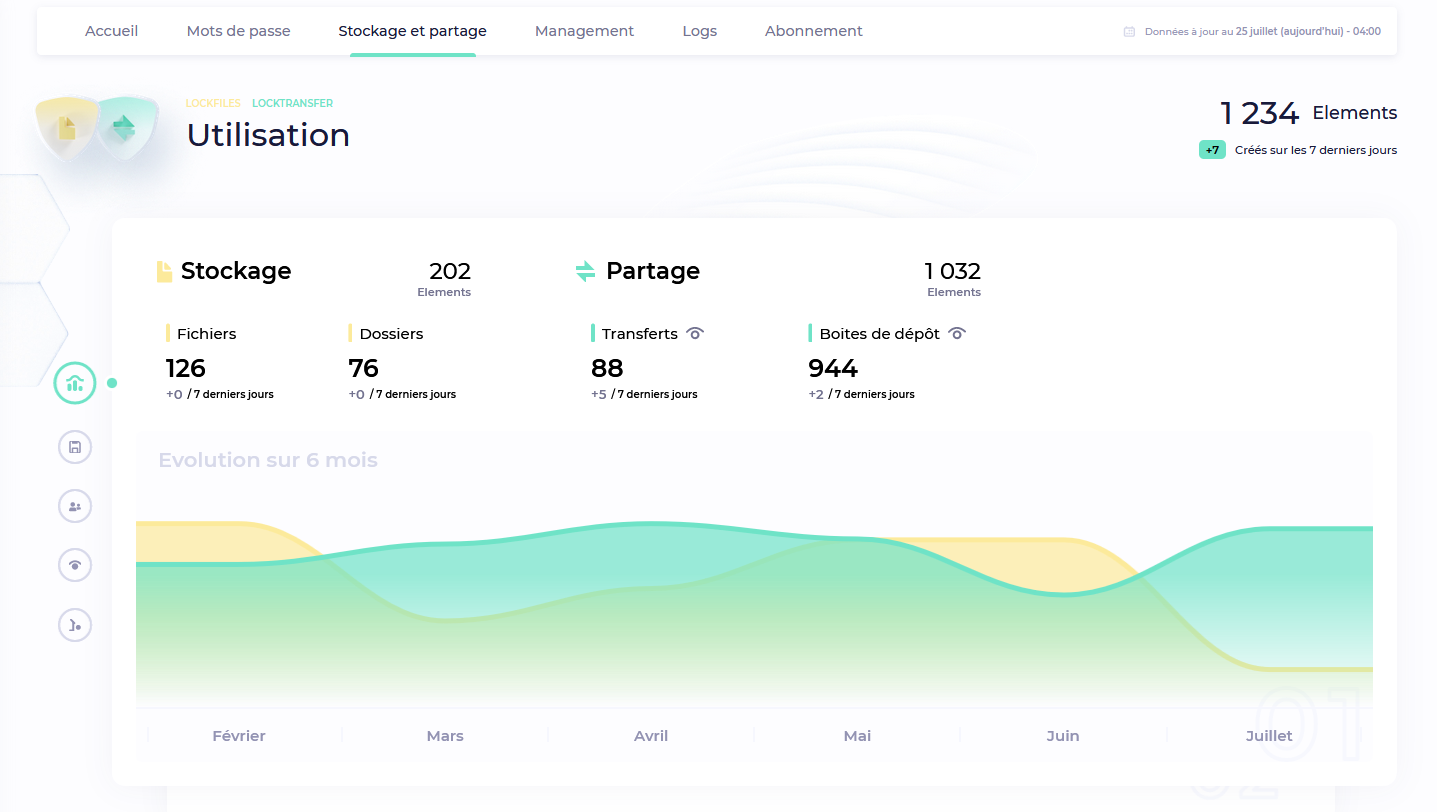The width and height of the screenshot is (1437, 812).
Task: Click the LOCKTRANSFER label above Utilisation
Action: [x=292, y=103]
